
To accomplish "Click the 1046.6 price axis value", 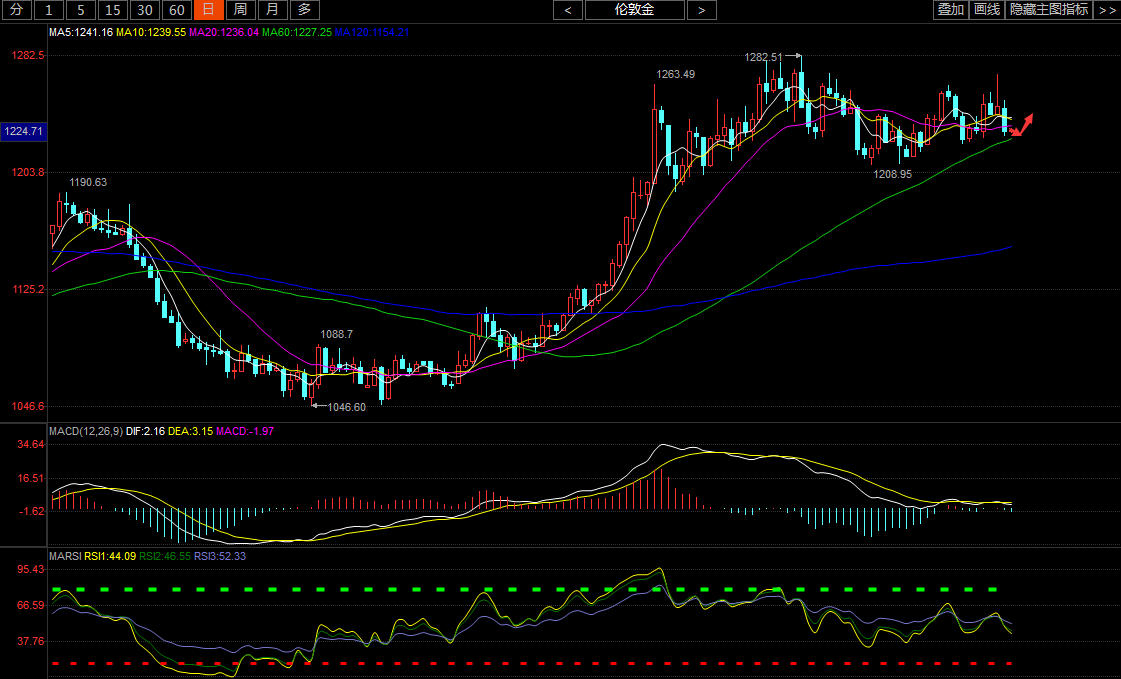I will pyautogui.click(x=28, y=407).
